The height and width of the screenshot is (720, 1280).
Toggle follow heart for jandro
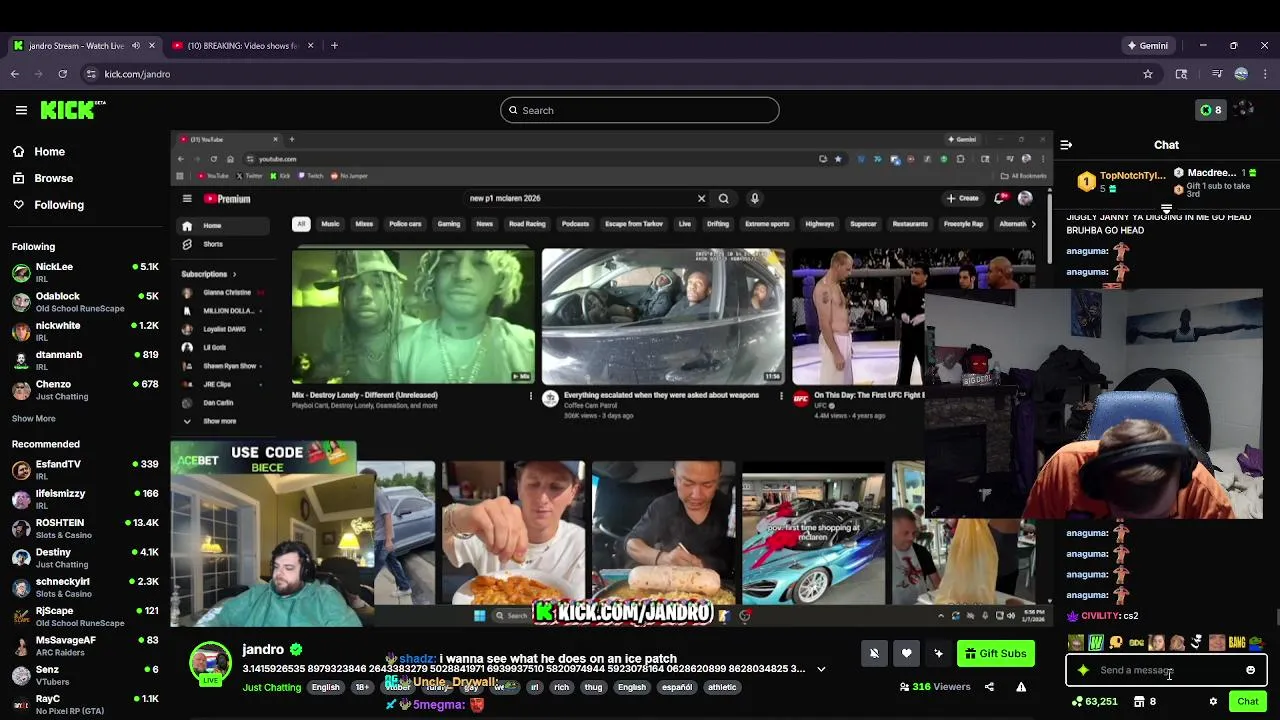pos(906,654)
